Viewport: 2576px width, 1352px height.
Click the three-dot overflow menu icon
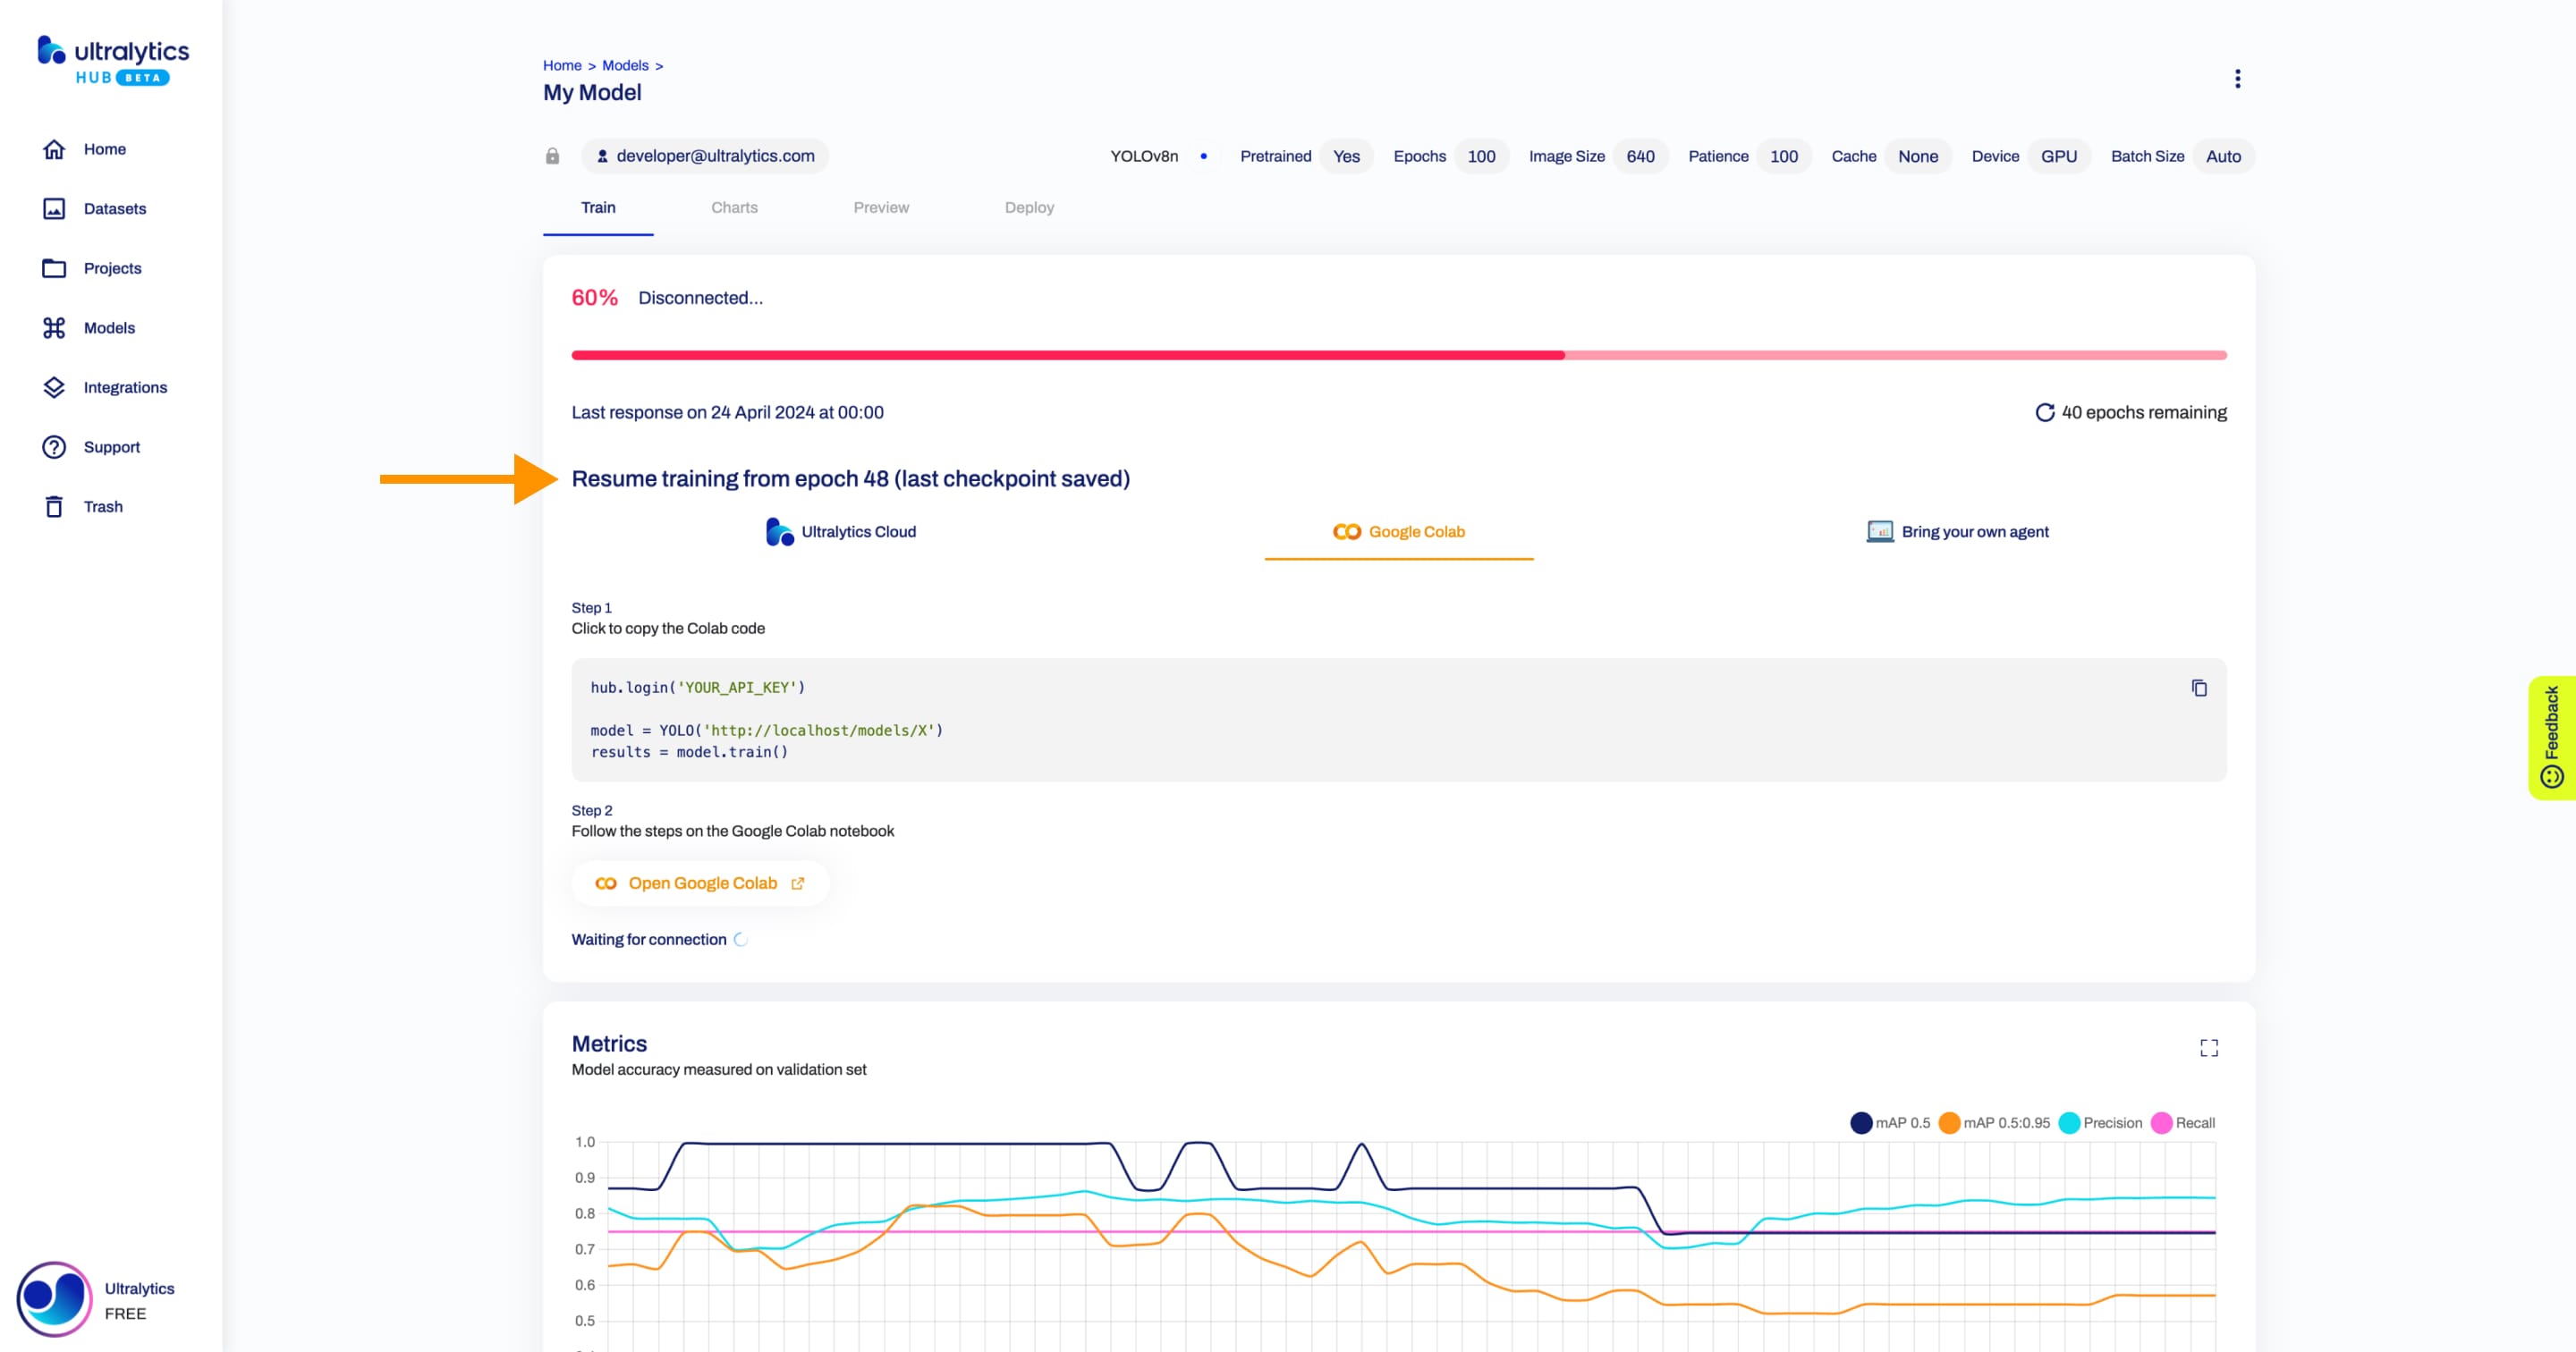(x=2235, y=79)
